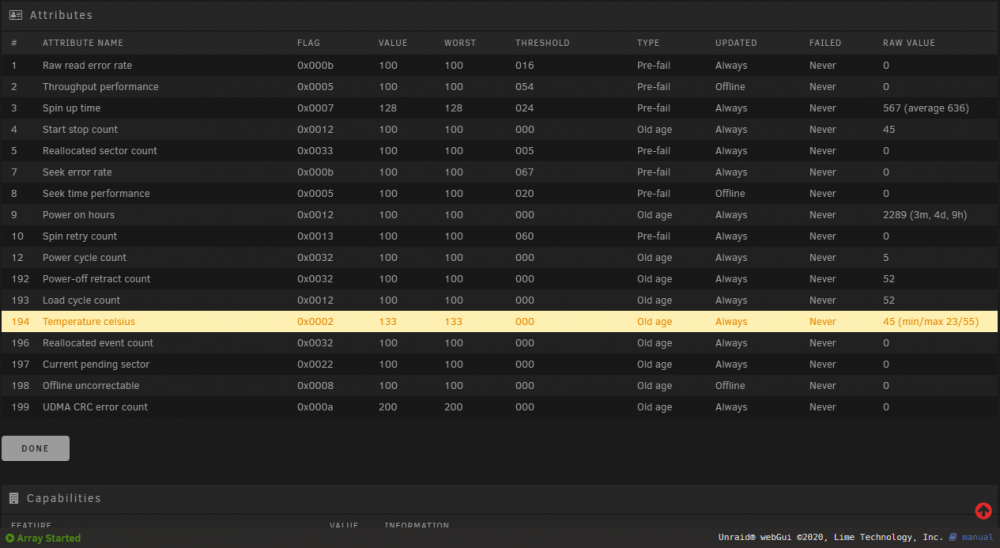The height and width of the screenshot is (548, 1000).
Task: Click the Unraid webGui copyright text
Action: [x=831, y=537]
